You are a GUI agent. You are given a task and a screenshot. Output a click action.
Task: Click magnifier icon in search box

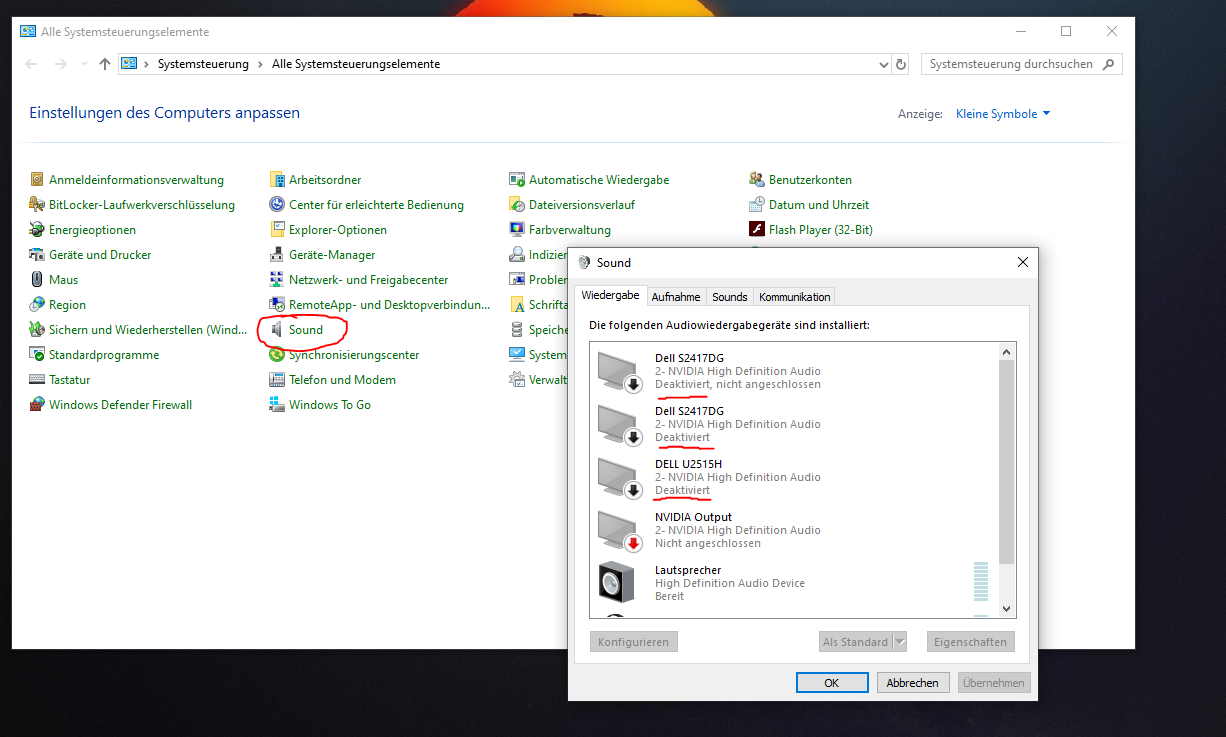(1108, 64)
